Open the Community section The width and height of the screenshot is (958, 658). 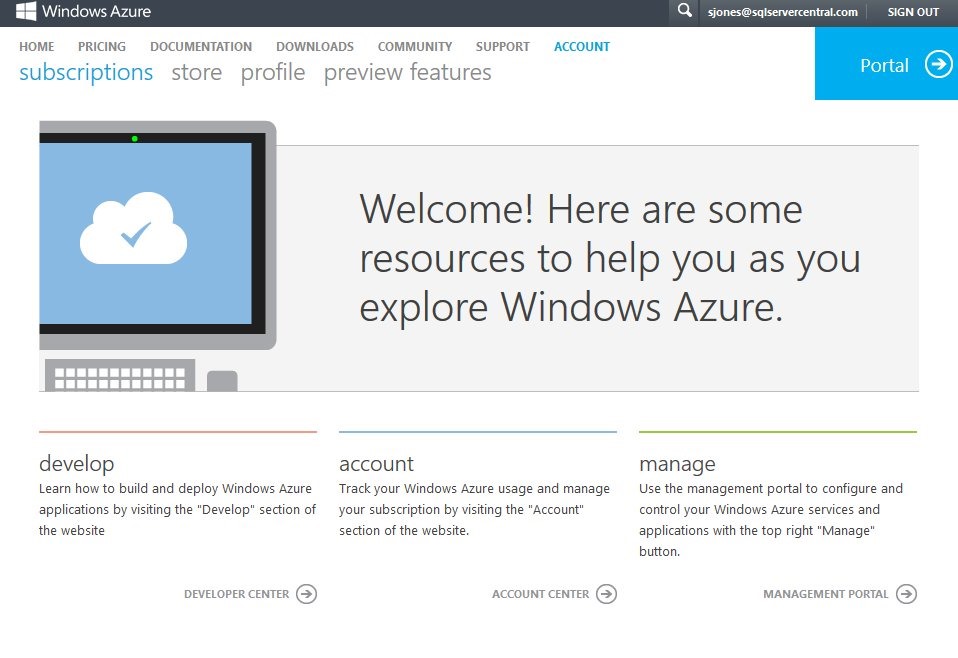[415, 47]
